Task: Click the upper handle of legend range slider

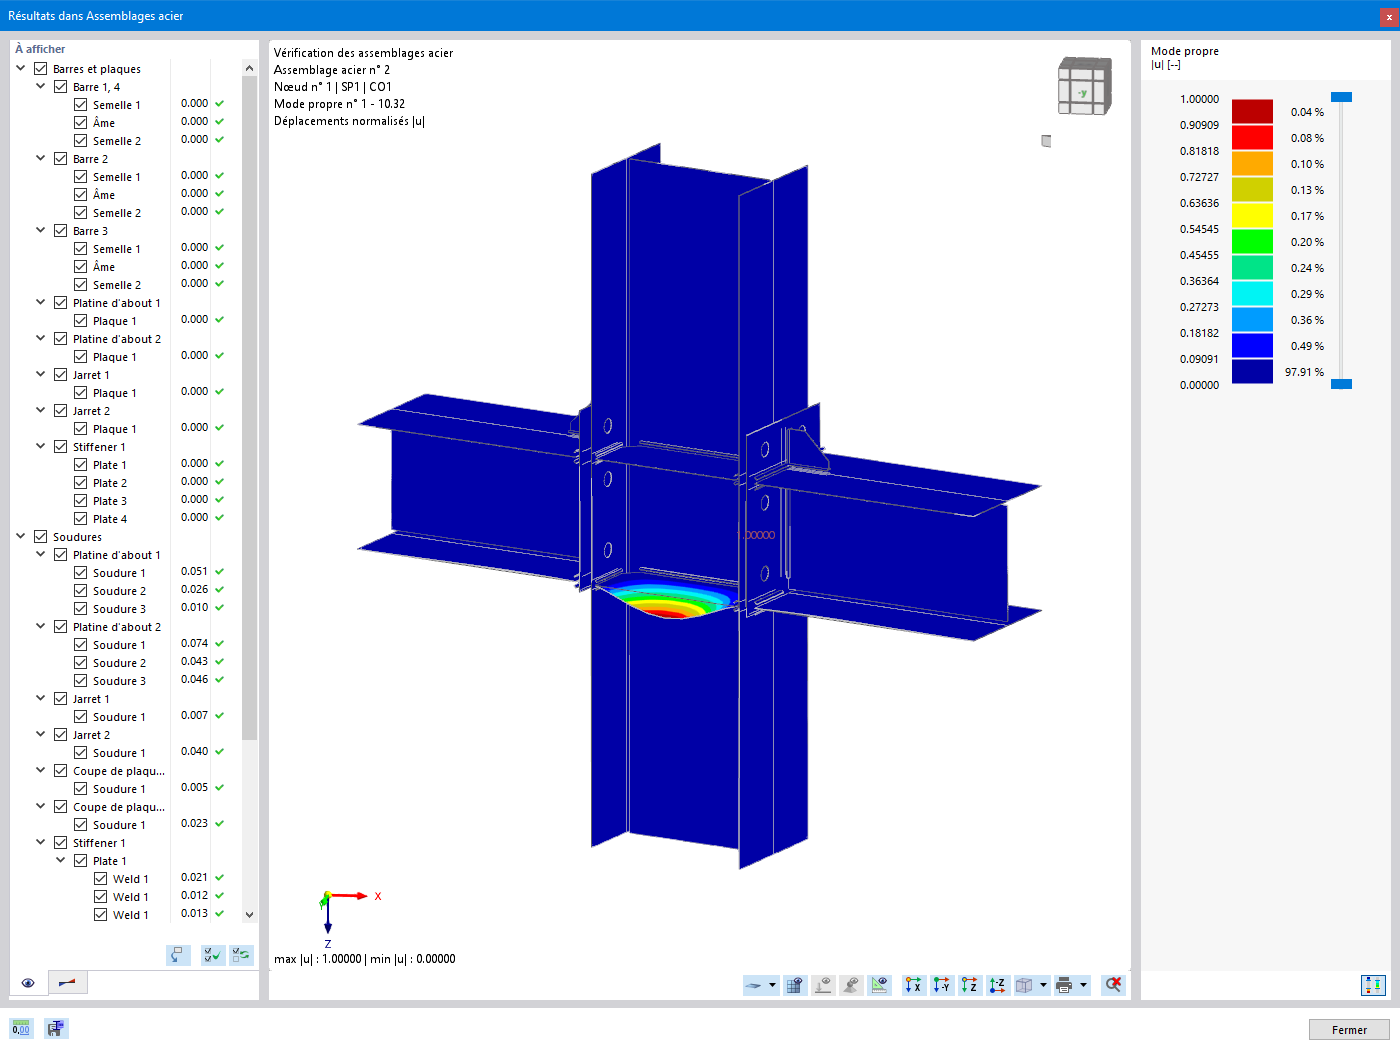Action: click(x=1342, y=97)
